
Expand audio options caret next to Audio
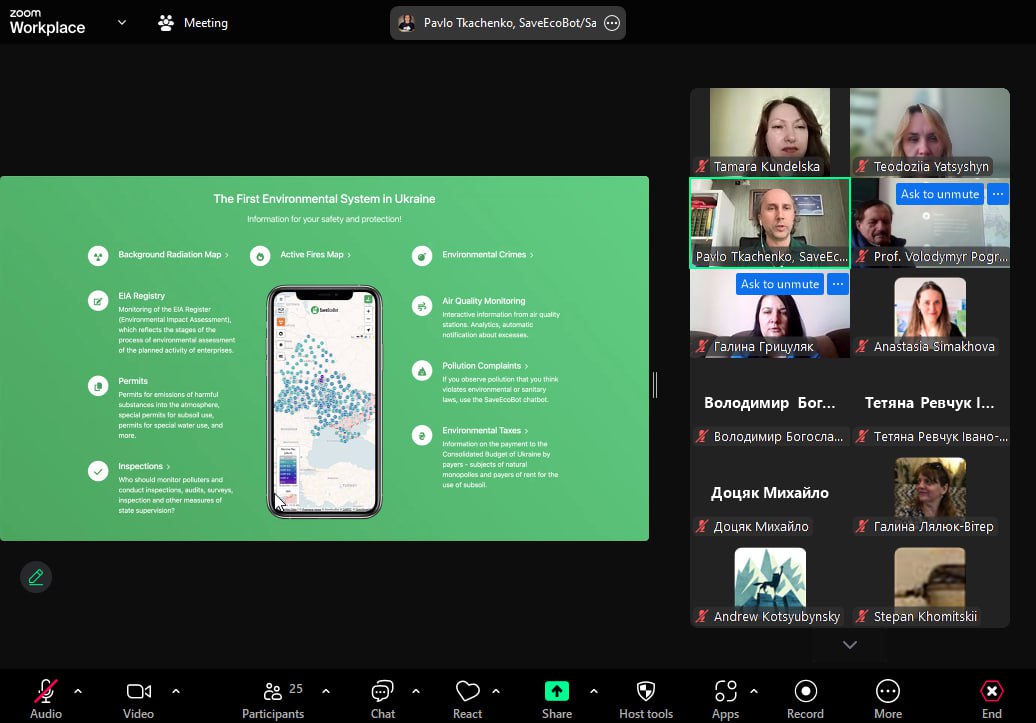[78, 691]
